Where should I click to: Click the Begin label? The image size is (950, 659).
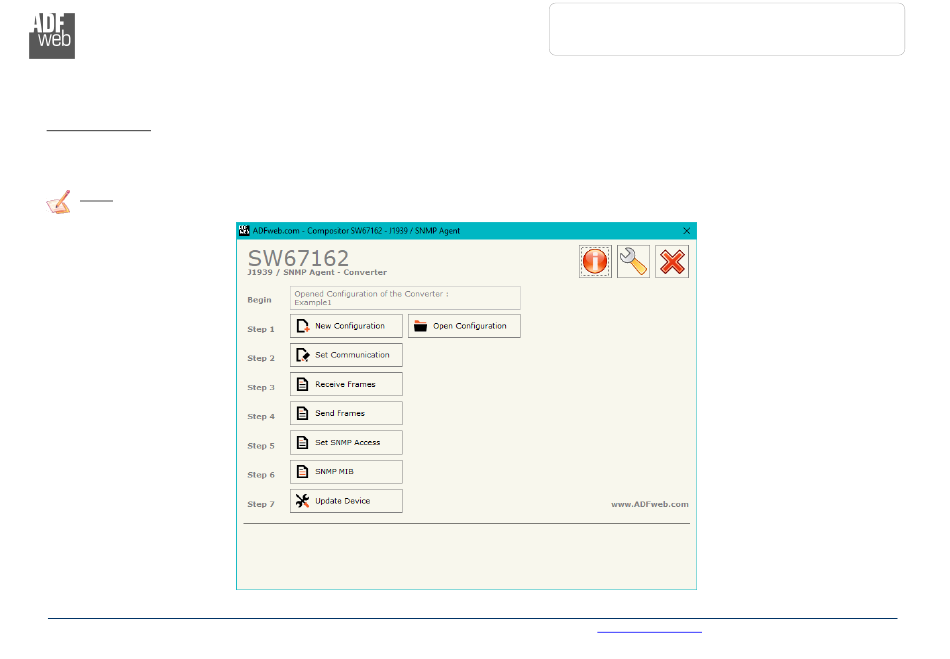click(259, 300)
